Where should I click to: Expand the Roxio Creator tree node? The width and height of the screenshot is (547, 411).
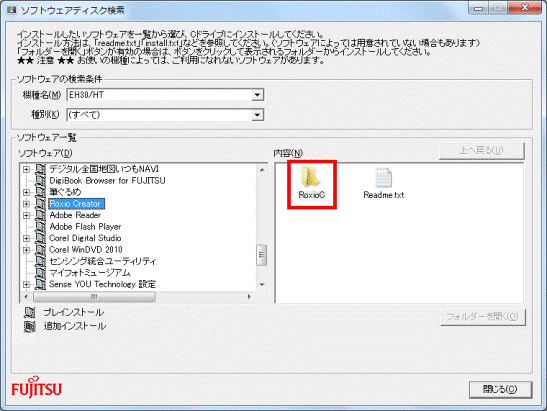(26, 204)
